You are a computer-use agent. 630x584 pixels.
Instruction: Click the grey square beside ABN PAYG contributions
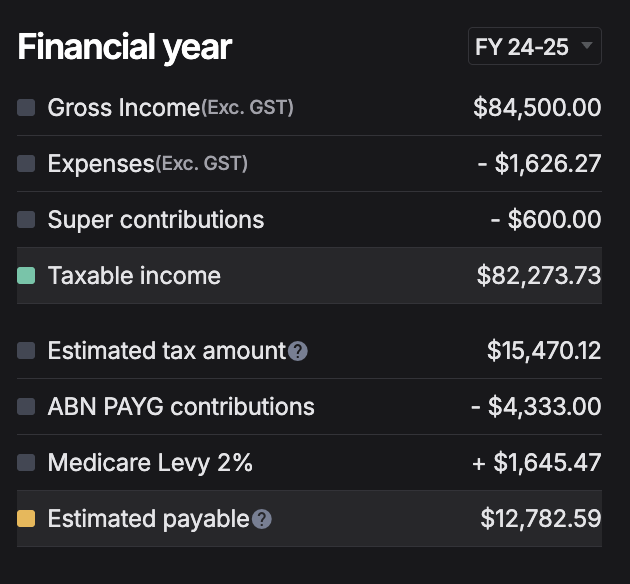click(26, 406)
